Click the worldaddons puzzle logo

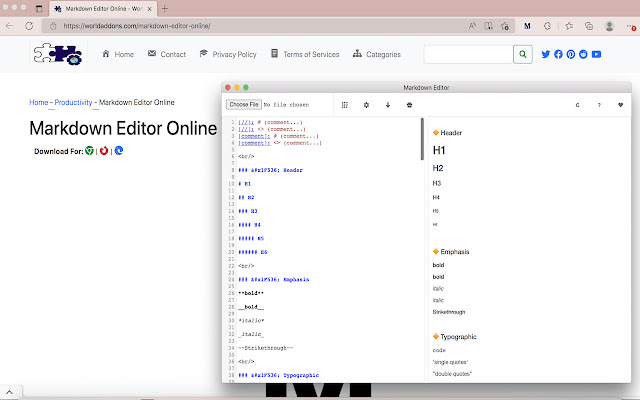(x=58, y=54)
